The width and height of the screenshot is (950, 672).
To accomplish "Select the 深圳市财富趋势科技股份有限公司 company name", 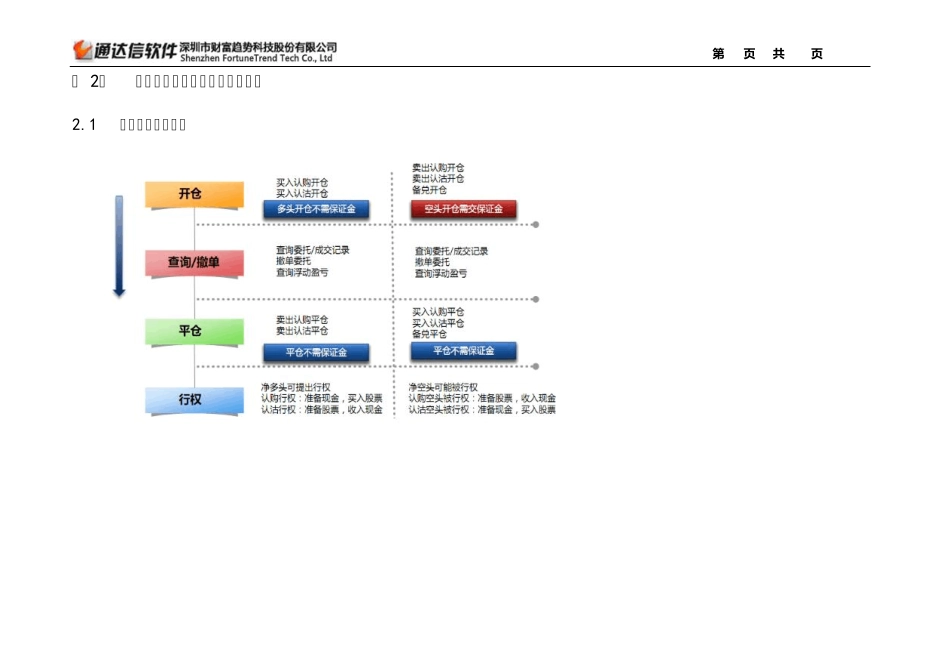I will (258, 47).
